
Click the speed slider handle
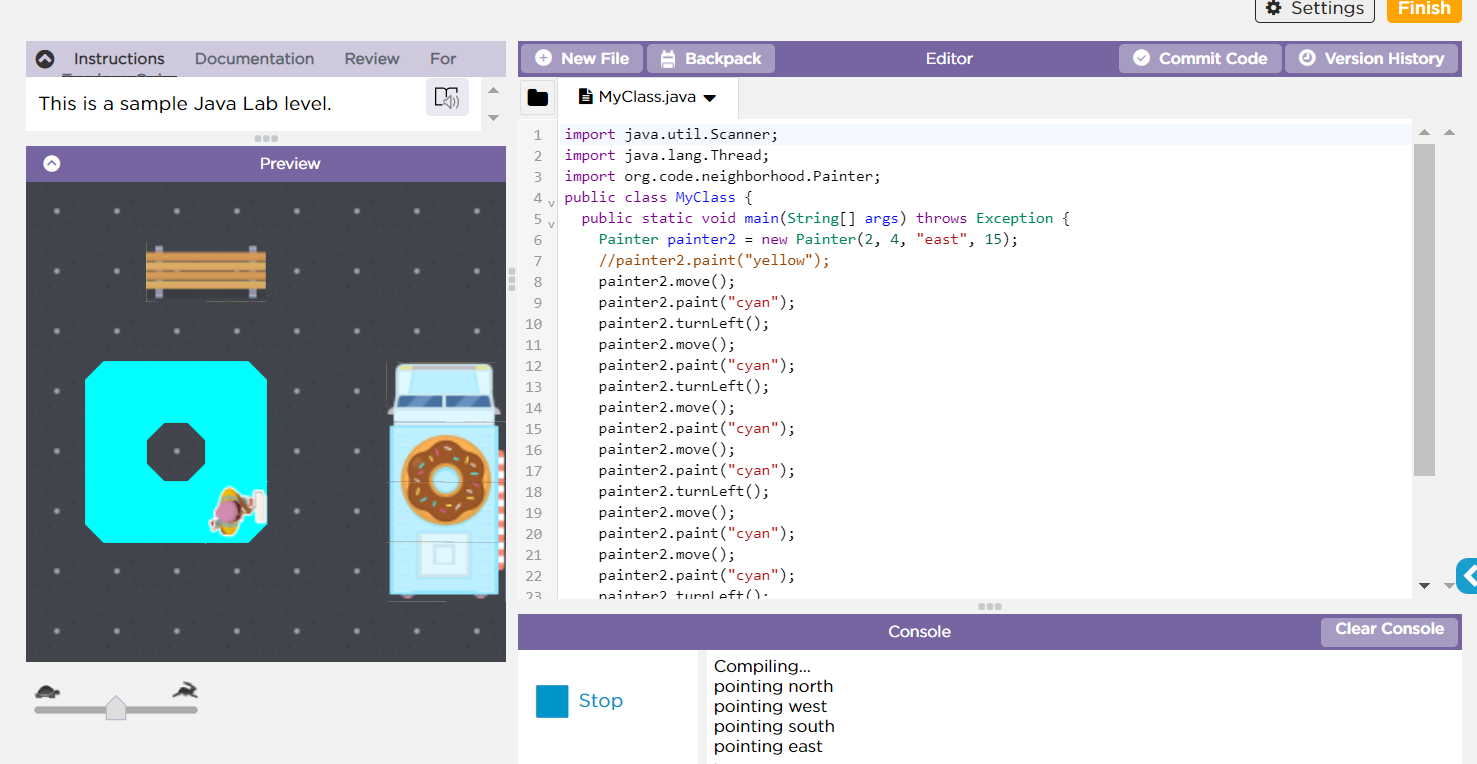(x=116, y=708)
